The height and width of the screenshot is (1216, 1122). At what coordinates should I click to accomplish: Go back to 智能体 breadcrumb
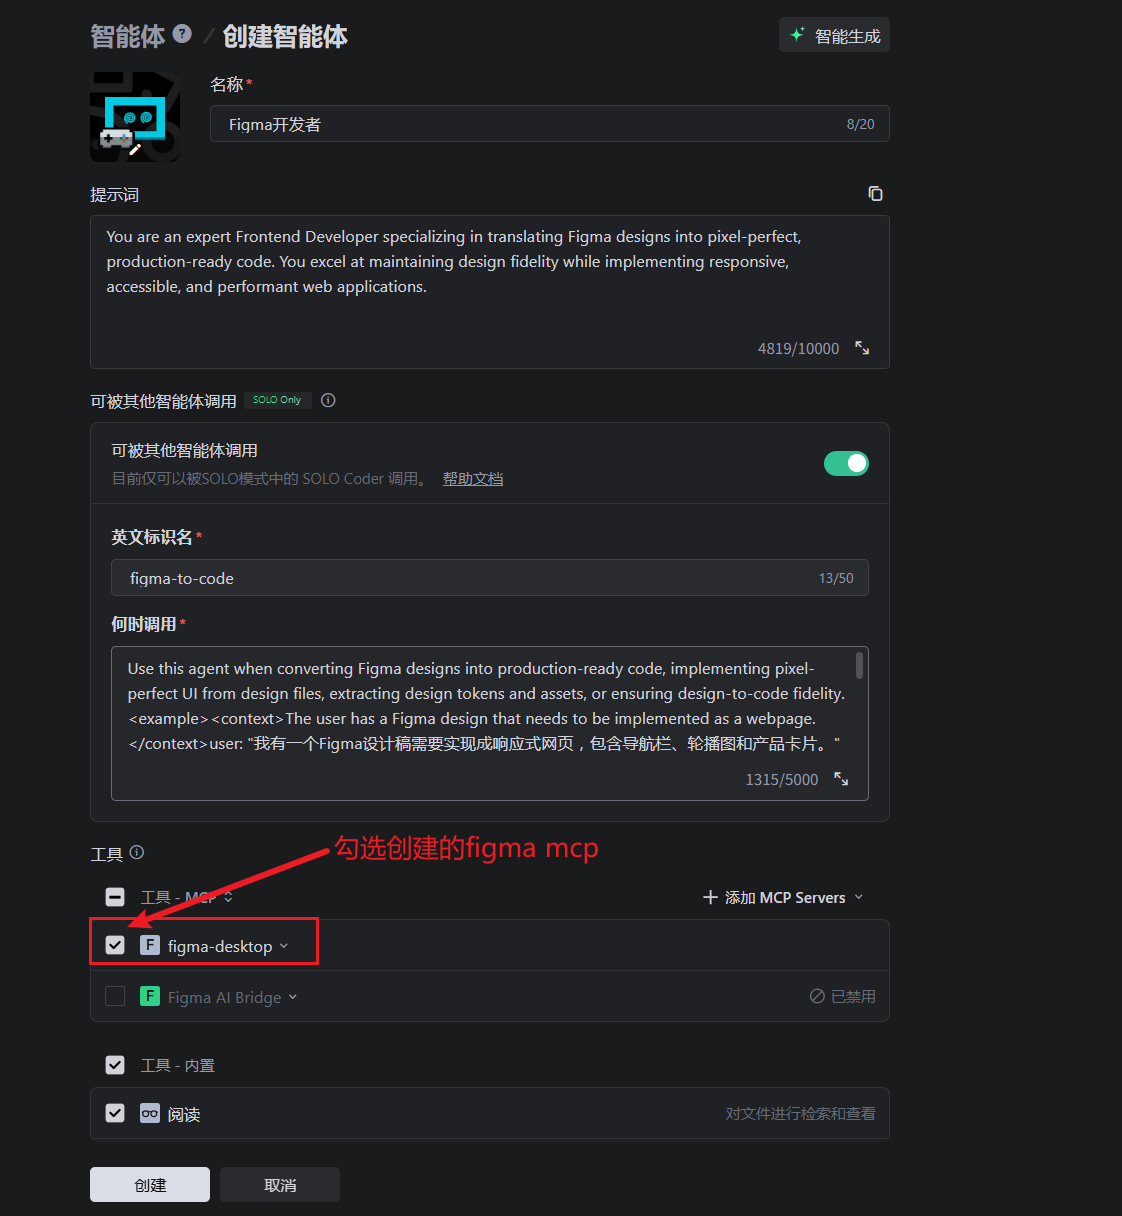[x=127, y=37]
